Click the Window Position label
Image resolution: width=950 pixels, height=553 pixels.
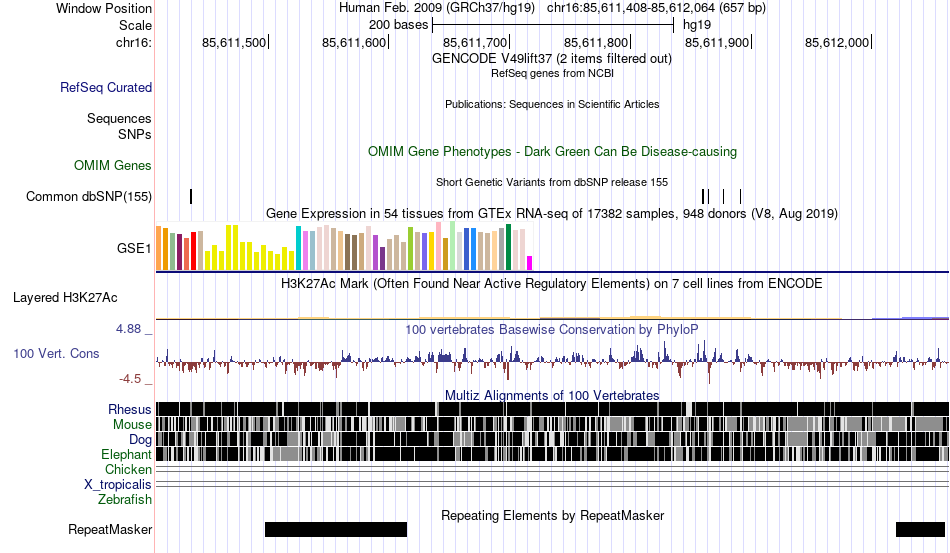[104, 8]
